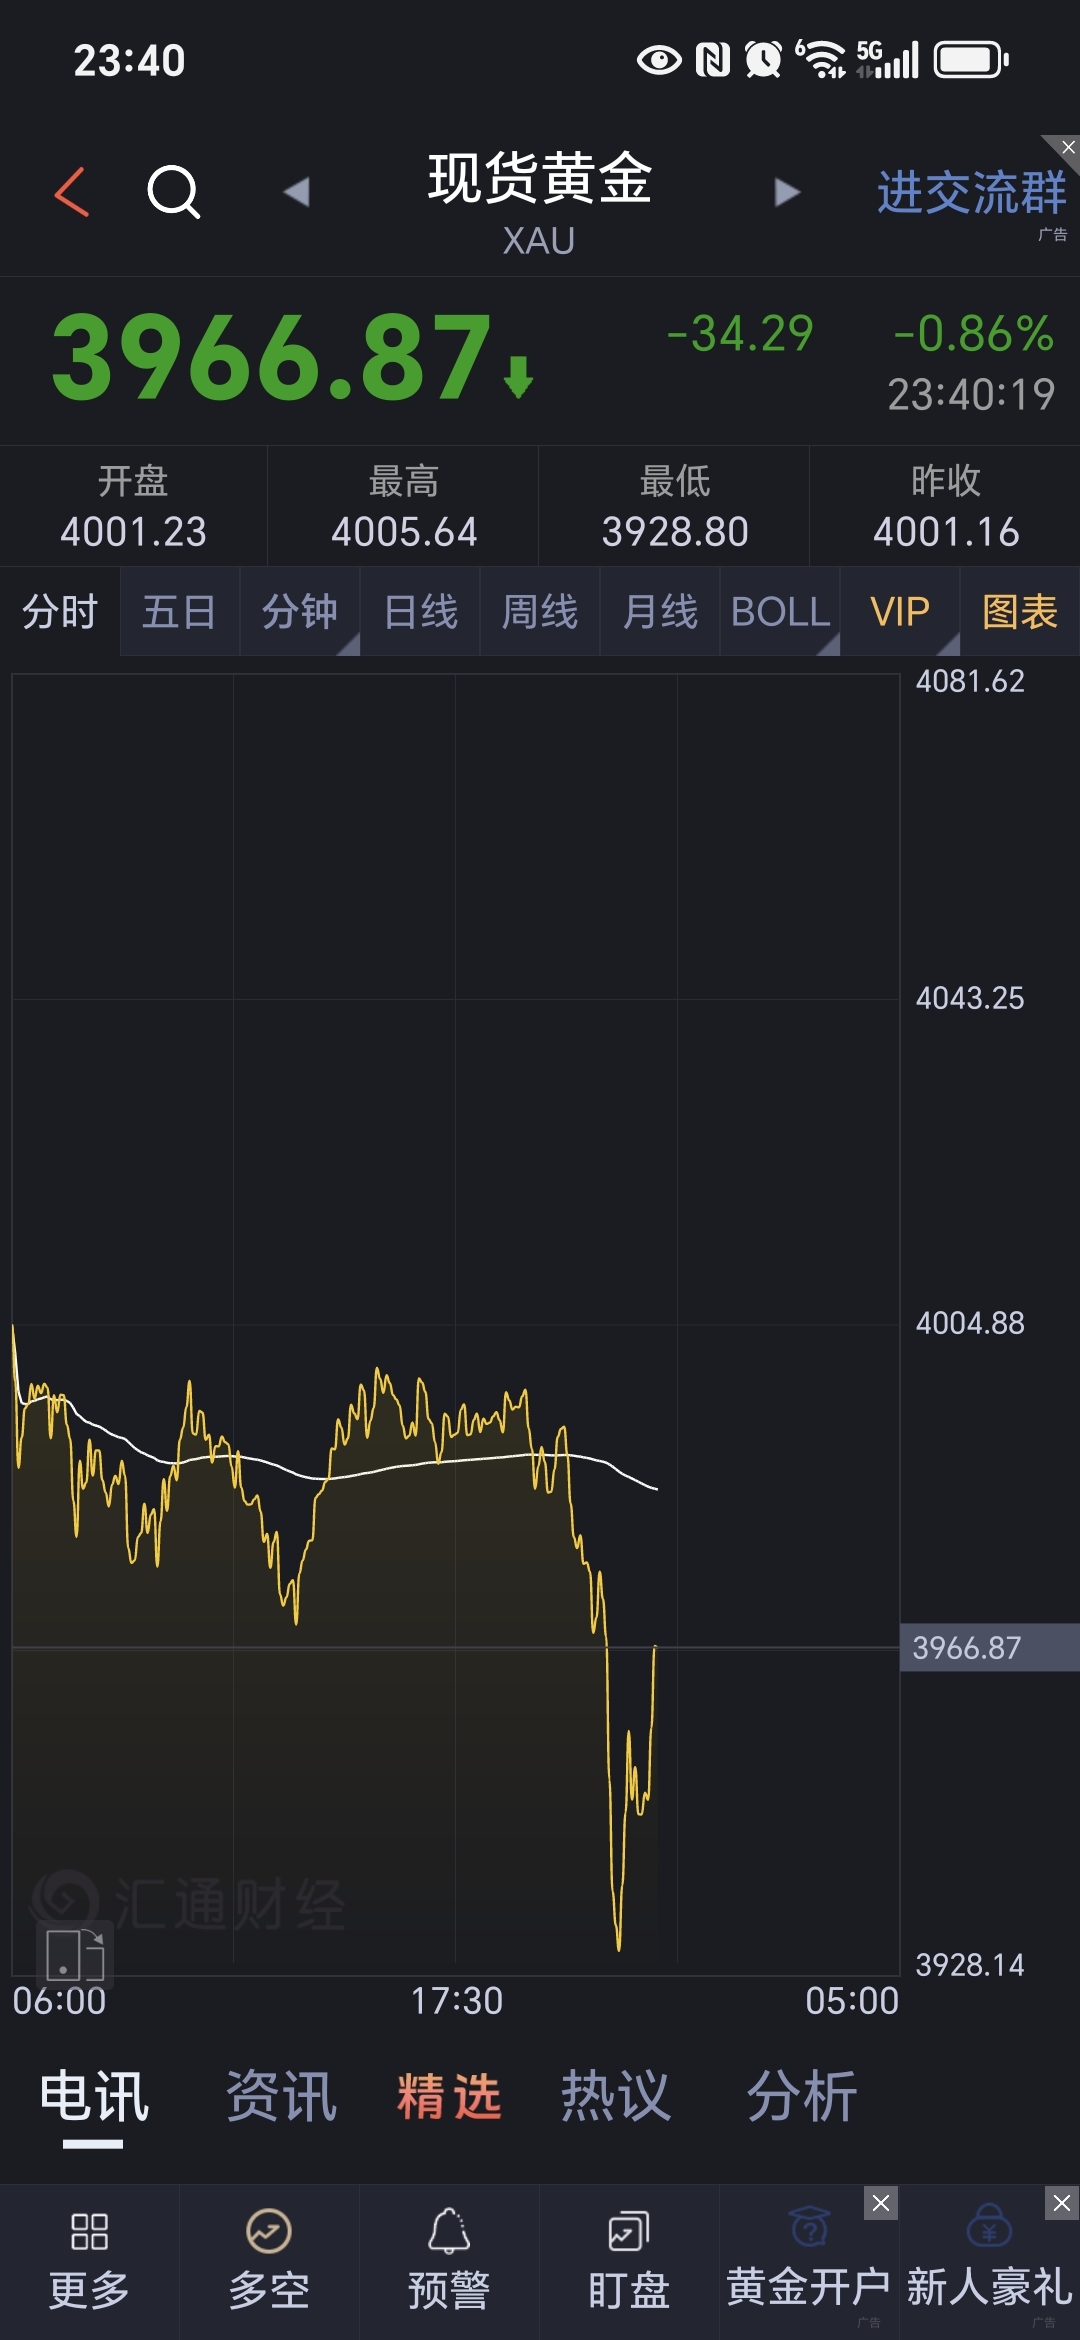
Task: Expand the BOLL indicator dropdown
Action: (x=780, y=611)
